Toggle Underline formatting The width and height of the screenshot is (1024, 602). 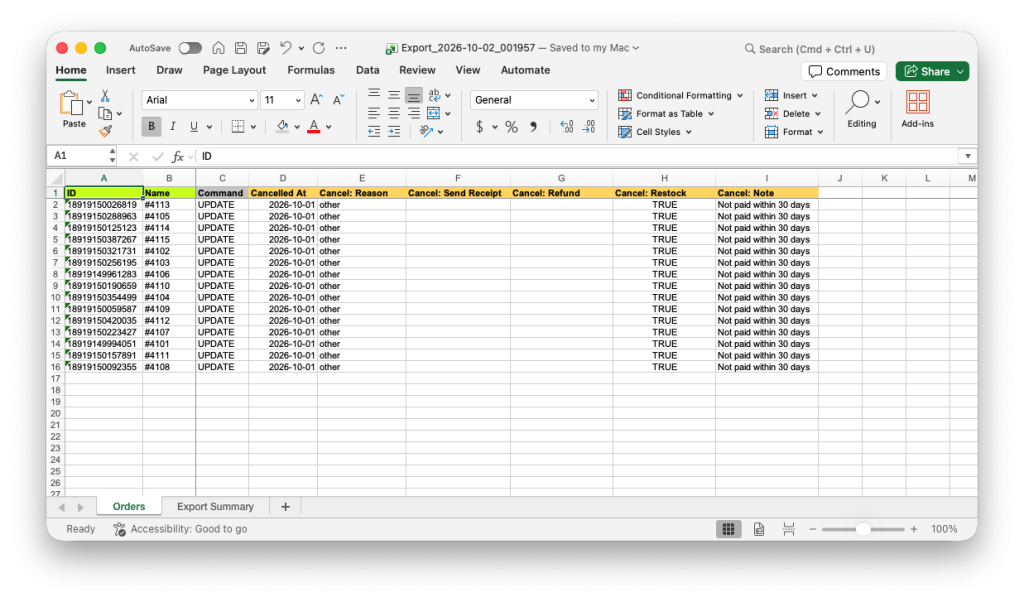click(x=194, y=127)
